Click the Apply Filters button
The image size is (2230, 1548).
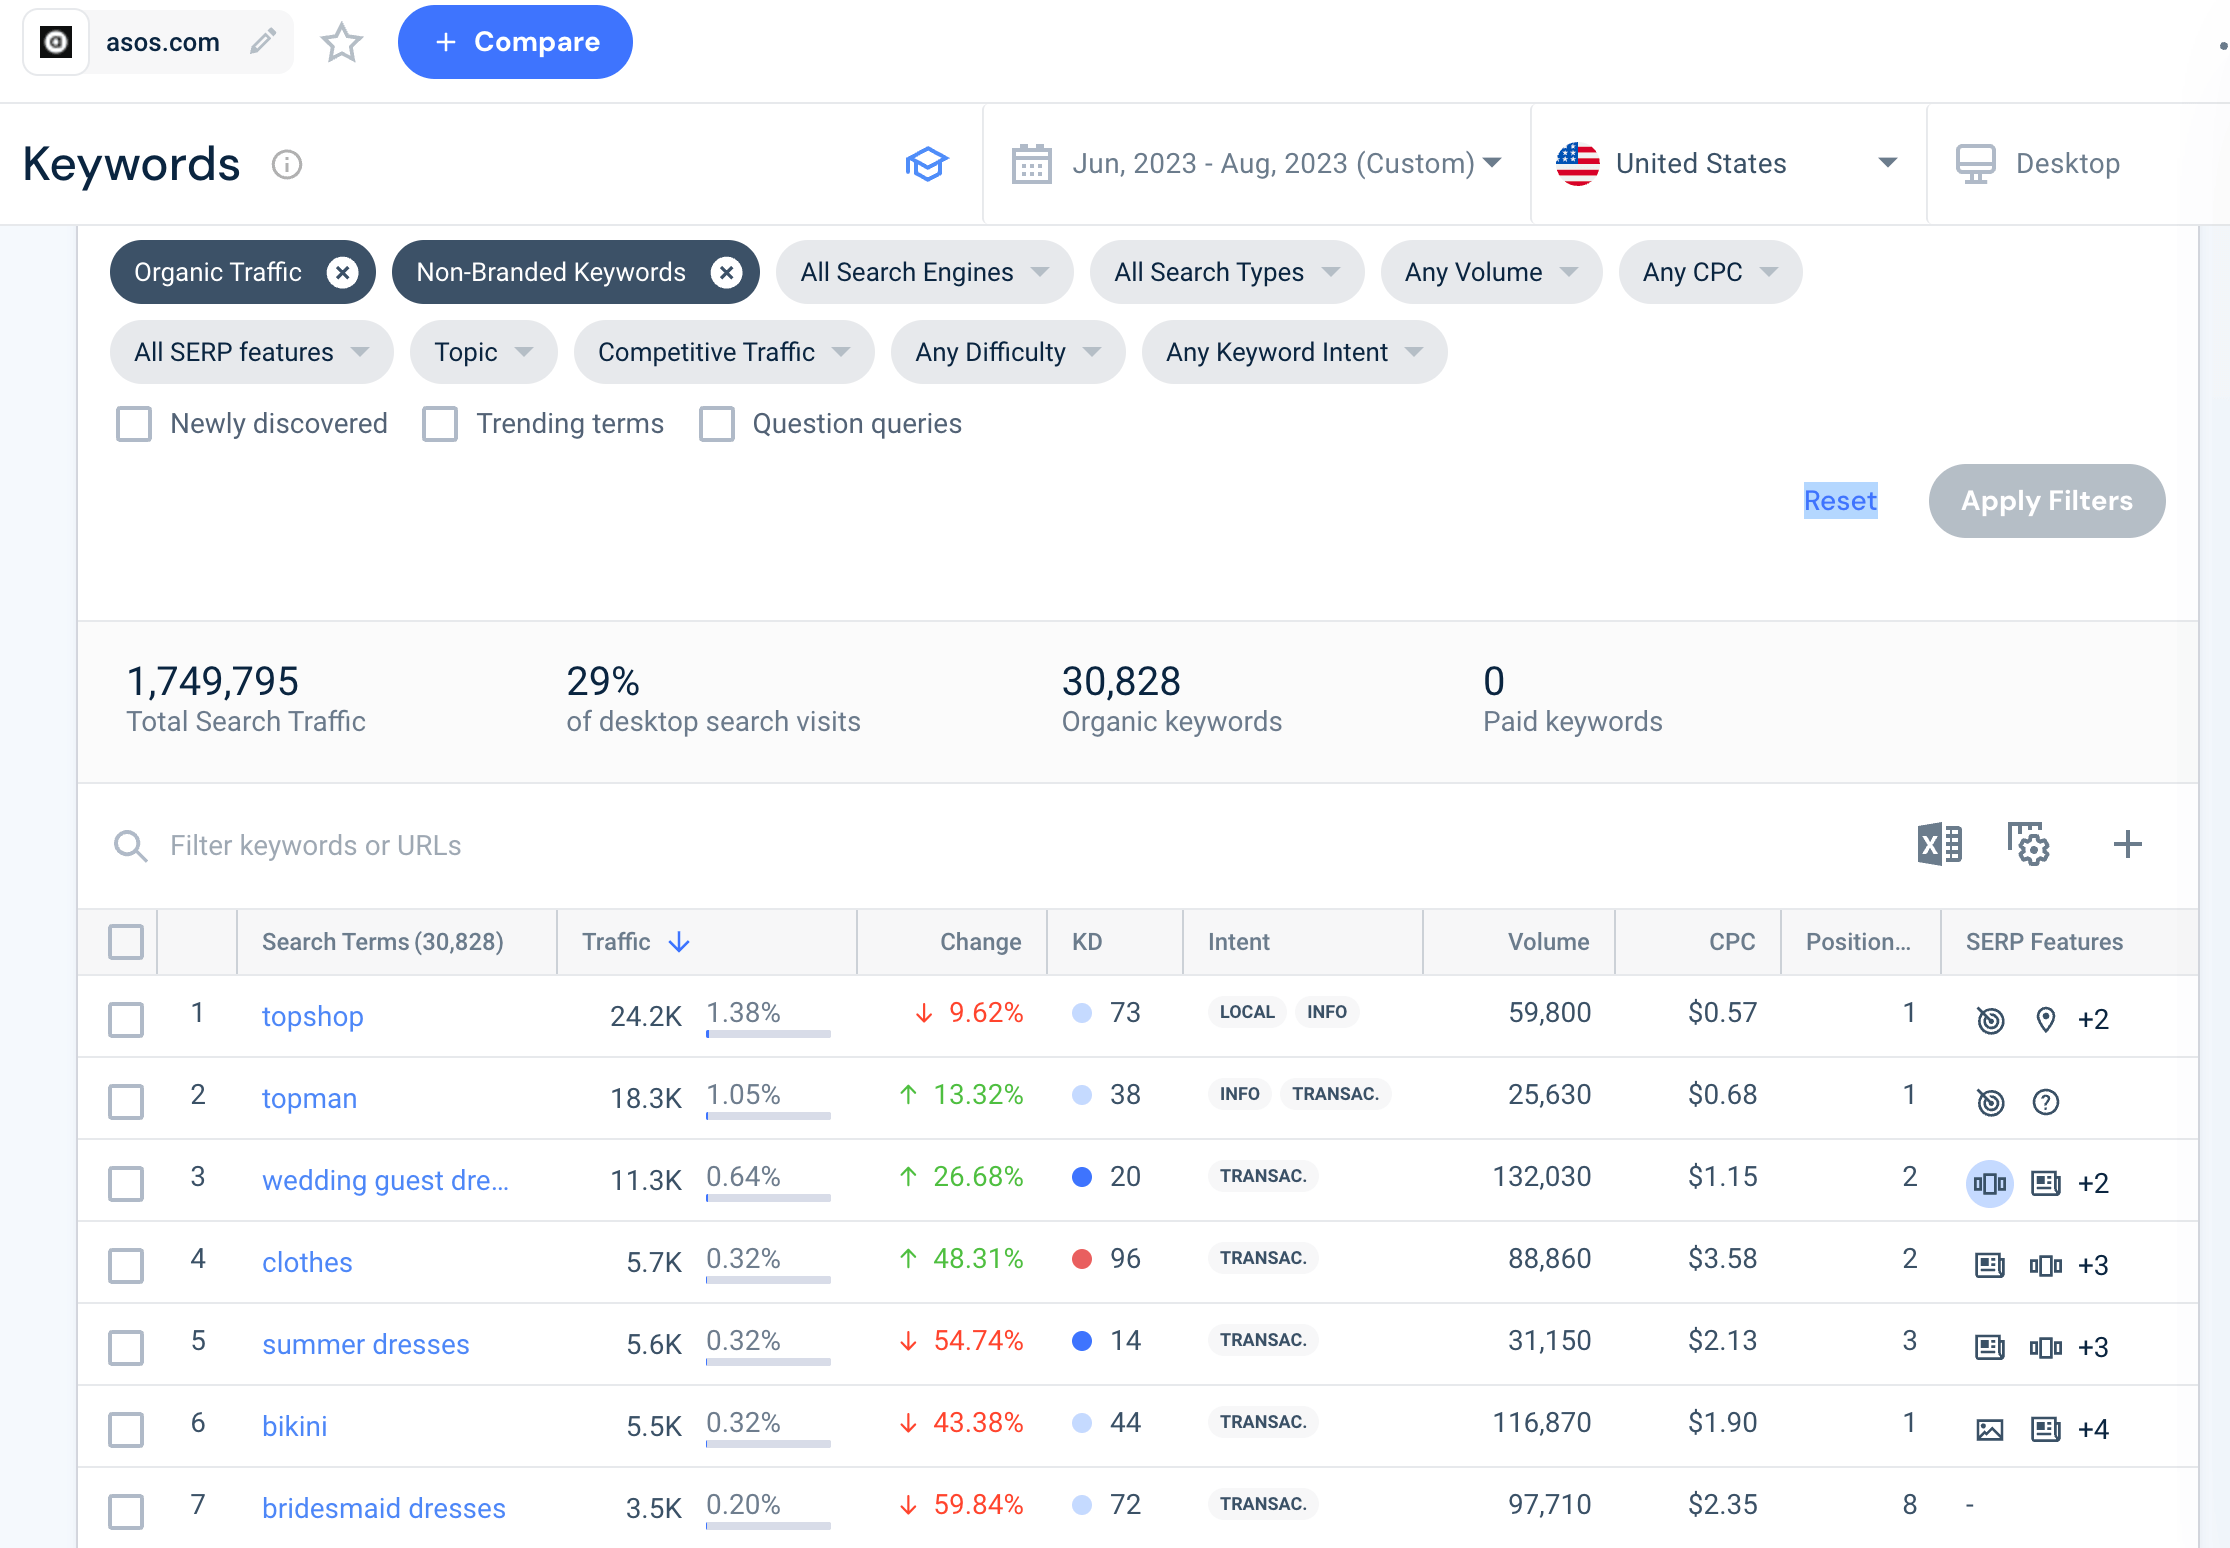point(2046,501)
